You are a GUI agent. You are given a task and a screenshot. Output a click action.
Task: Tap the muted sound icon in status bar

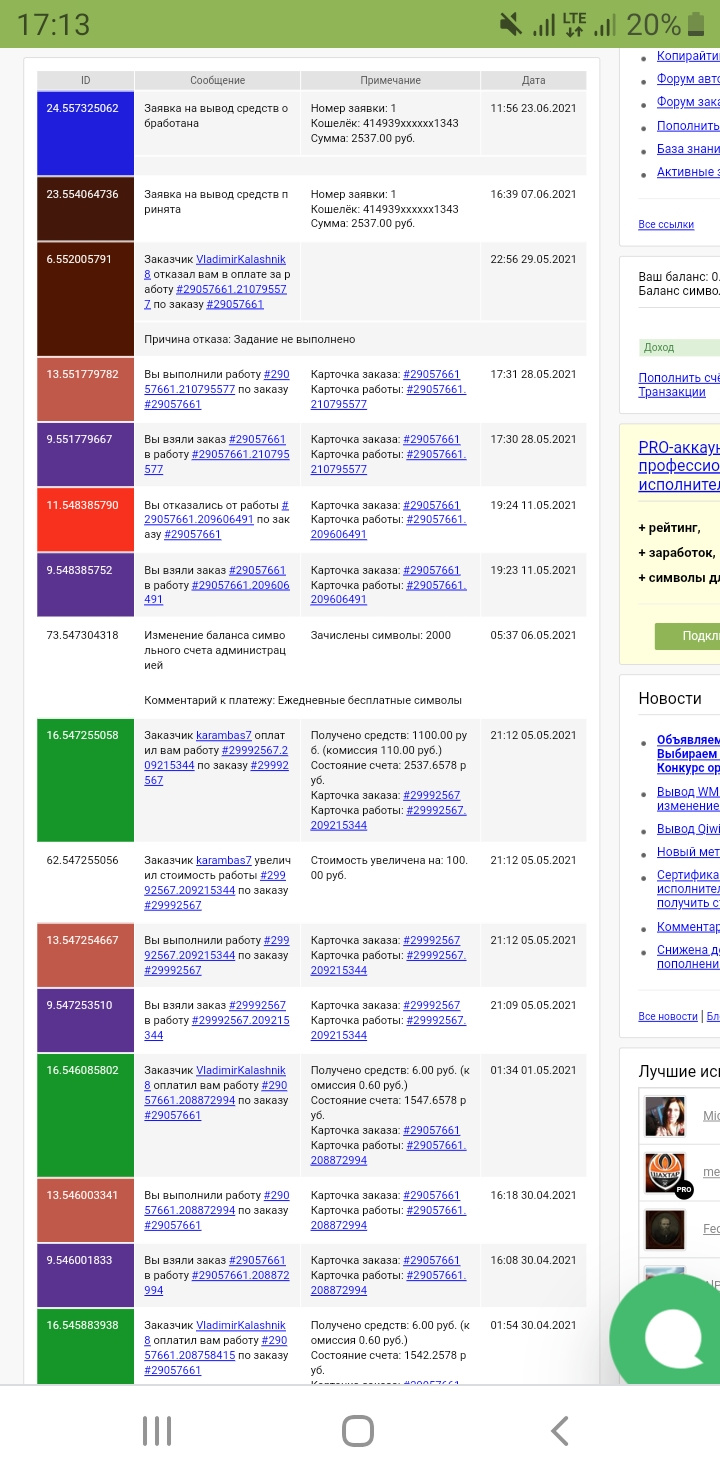(x=510, y=24)
